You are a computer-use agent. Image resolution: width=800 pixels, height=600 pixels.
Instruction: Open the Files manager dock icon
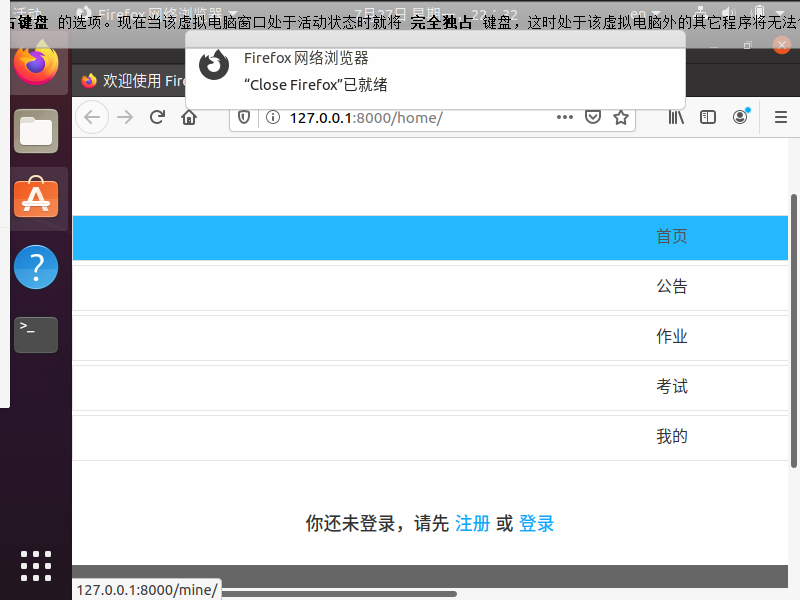pyautogui.click(x=36, y=131)
